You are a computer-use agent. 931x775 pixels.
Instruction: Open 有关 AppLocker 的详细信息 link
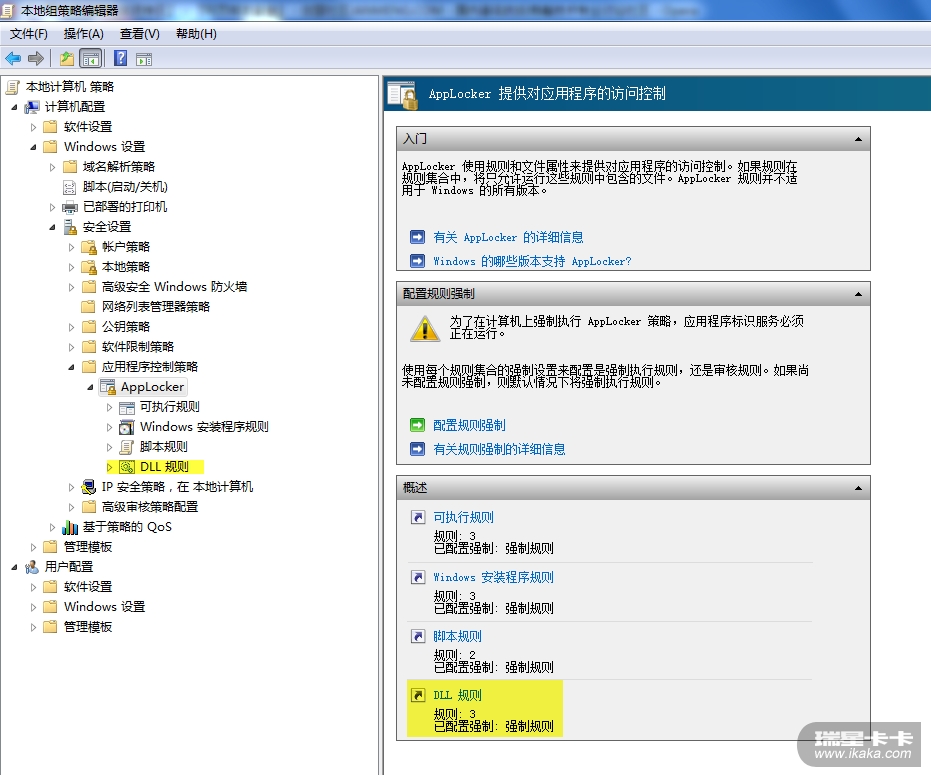tap(508, 238)
